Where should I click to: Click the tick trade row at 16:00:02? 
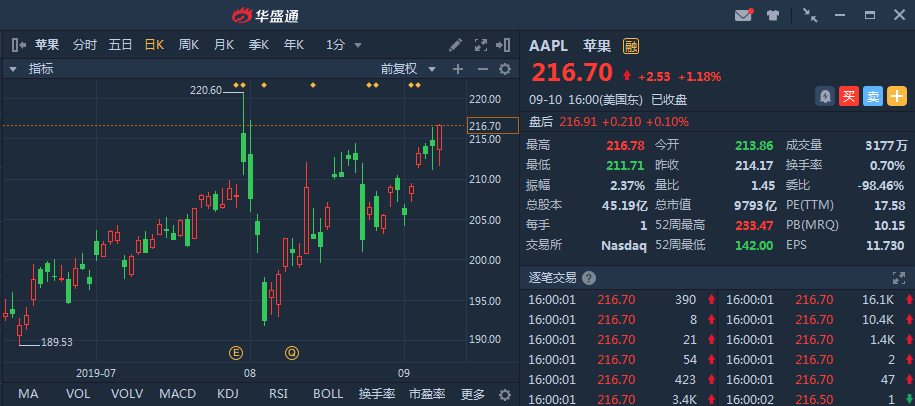point(816,400)
